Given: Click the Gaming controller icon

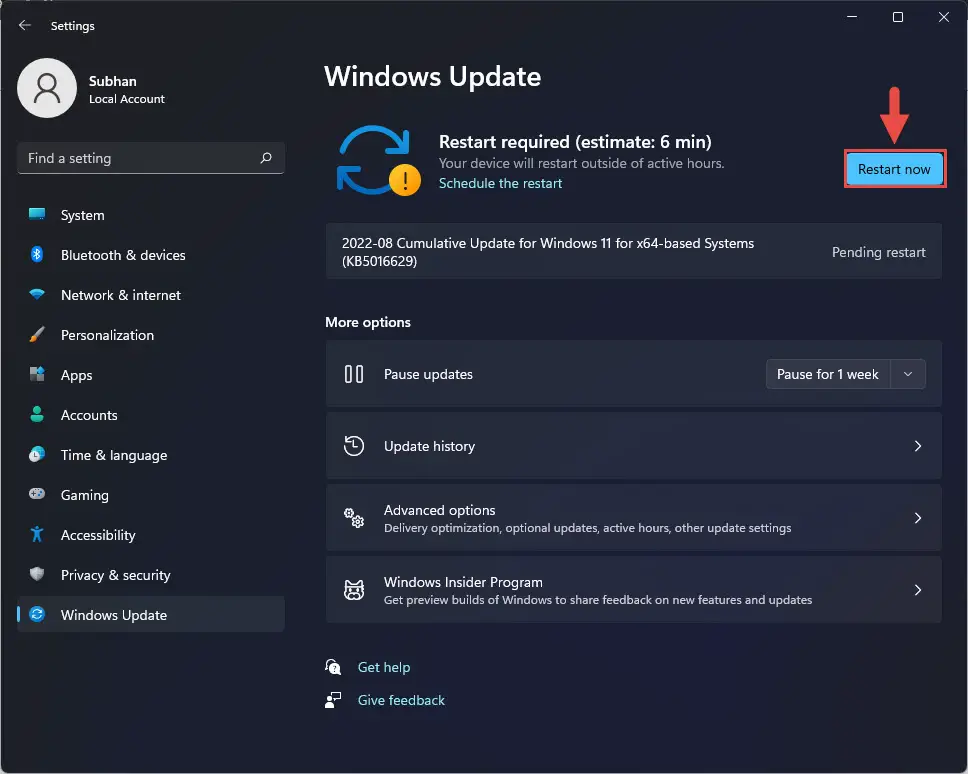Looking at the screenshot, I should pyautogui.click(x=37, y=494).
